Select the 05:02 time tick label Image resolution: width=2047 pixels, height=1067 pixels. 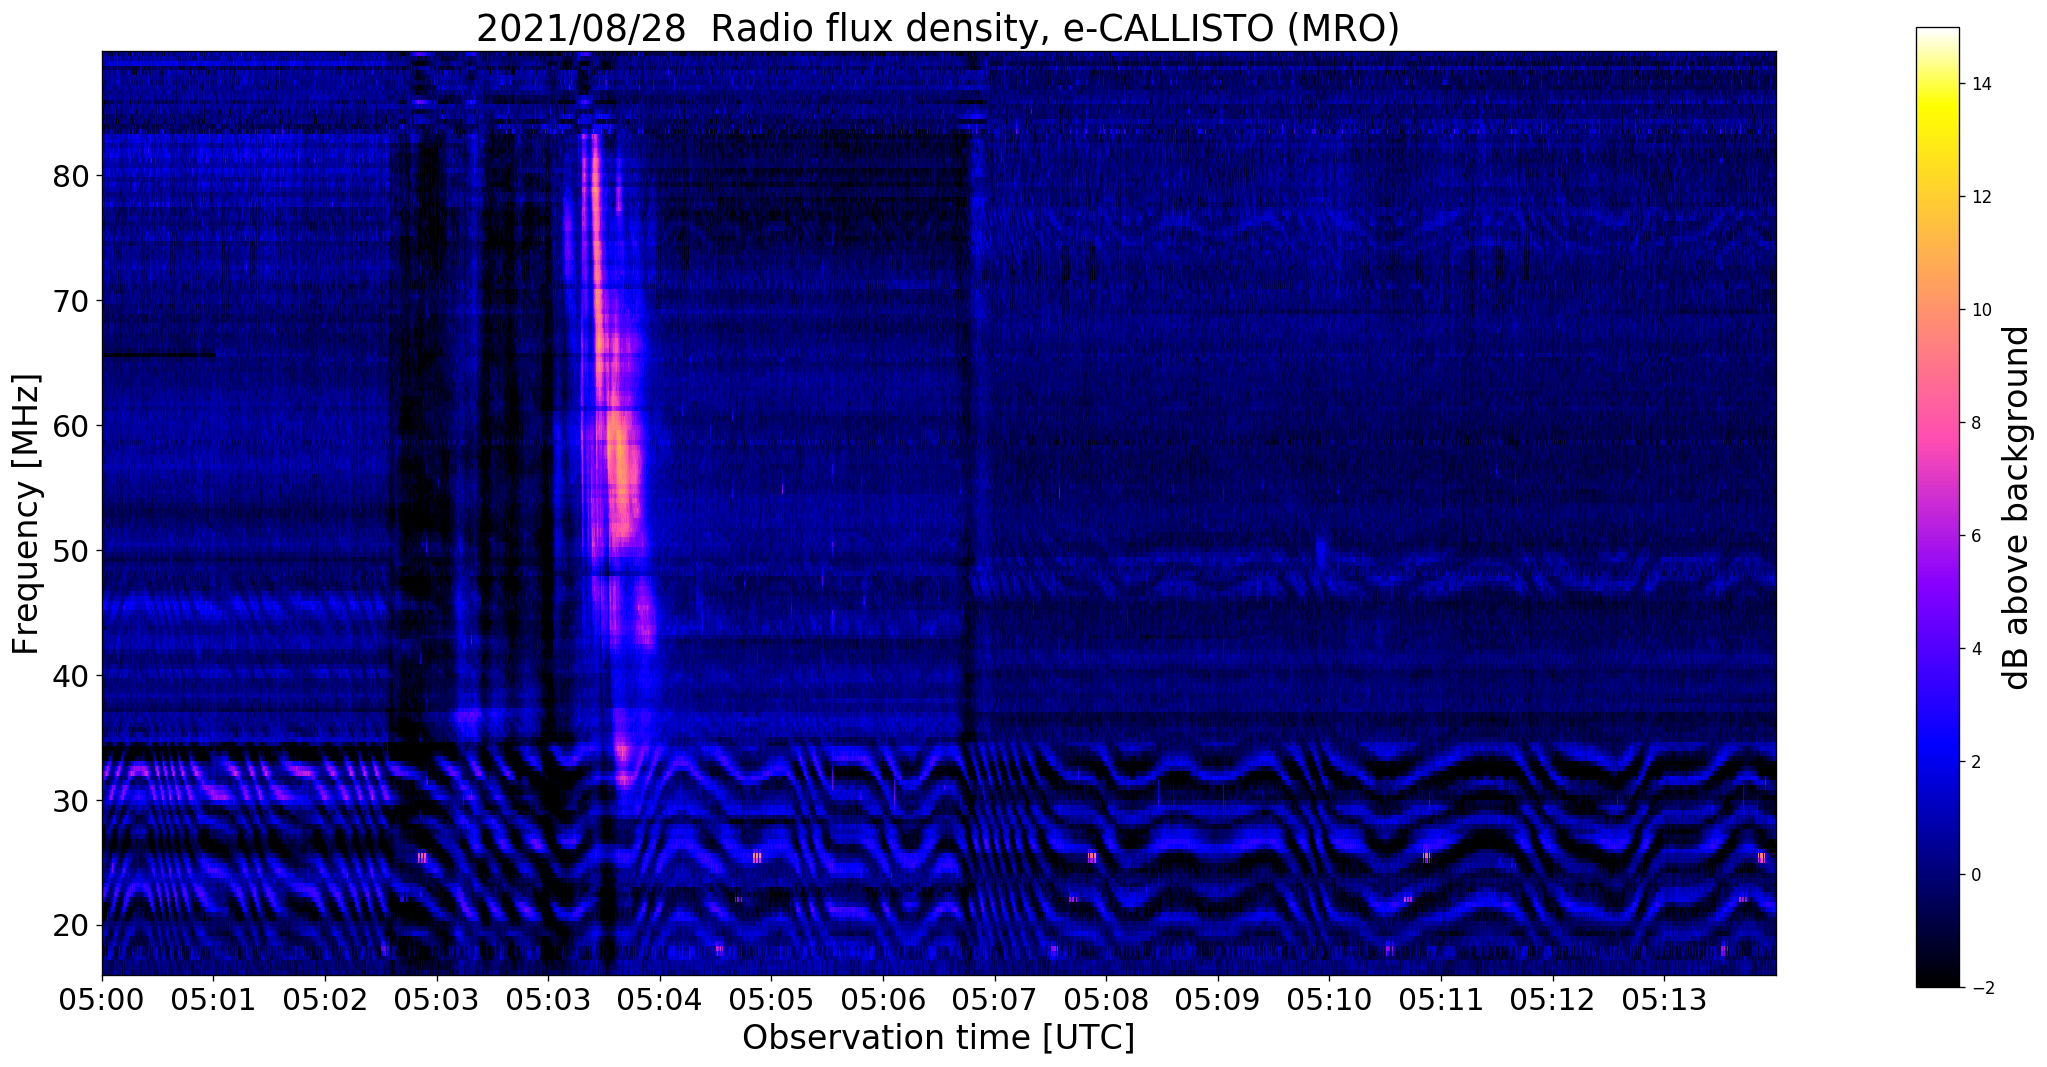click(325, 999)
